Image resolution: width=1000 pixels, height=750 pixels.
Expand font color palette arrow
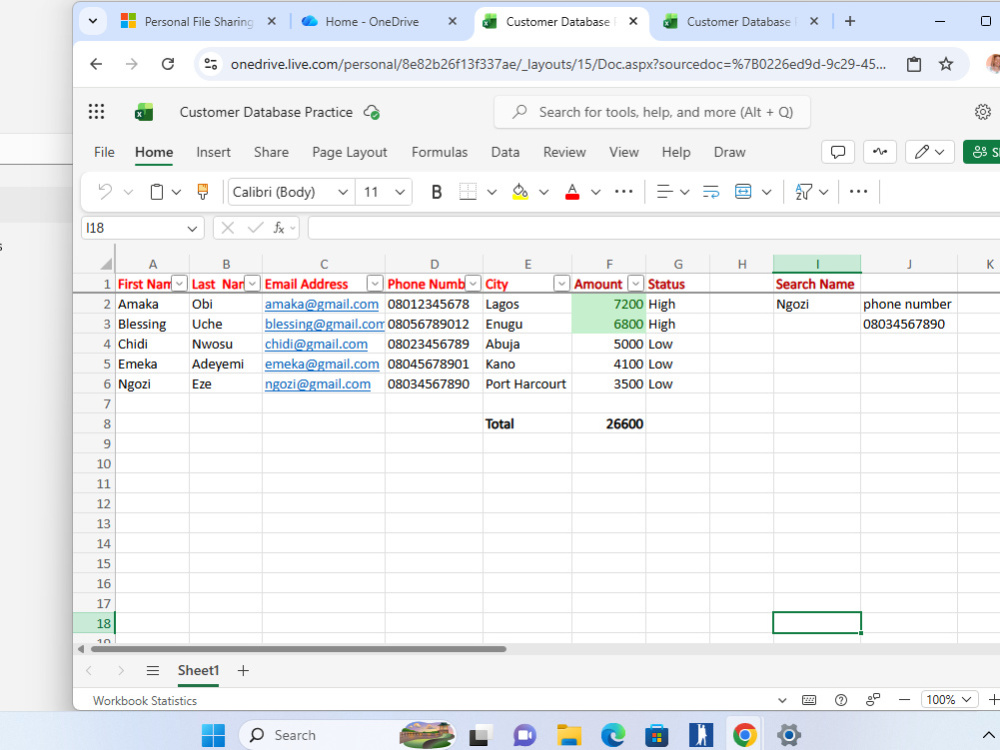(x=596, y=191)
